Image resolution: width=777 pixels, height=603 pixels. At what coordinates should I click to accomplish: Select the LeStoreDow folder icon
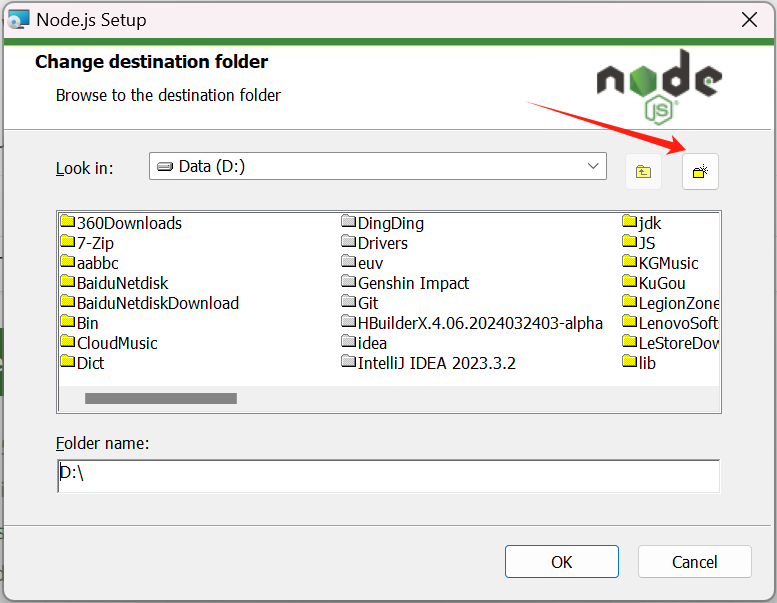point(630,341)
